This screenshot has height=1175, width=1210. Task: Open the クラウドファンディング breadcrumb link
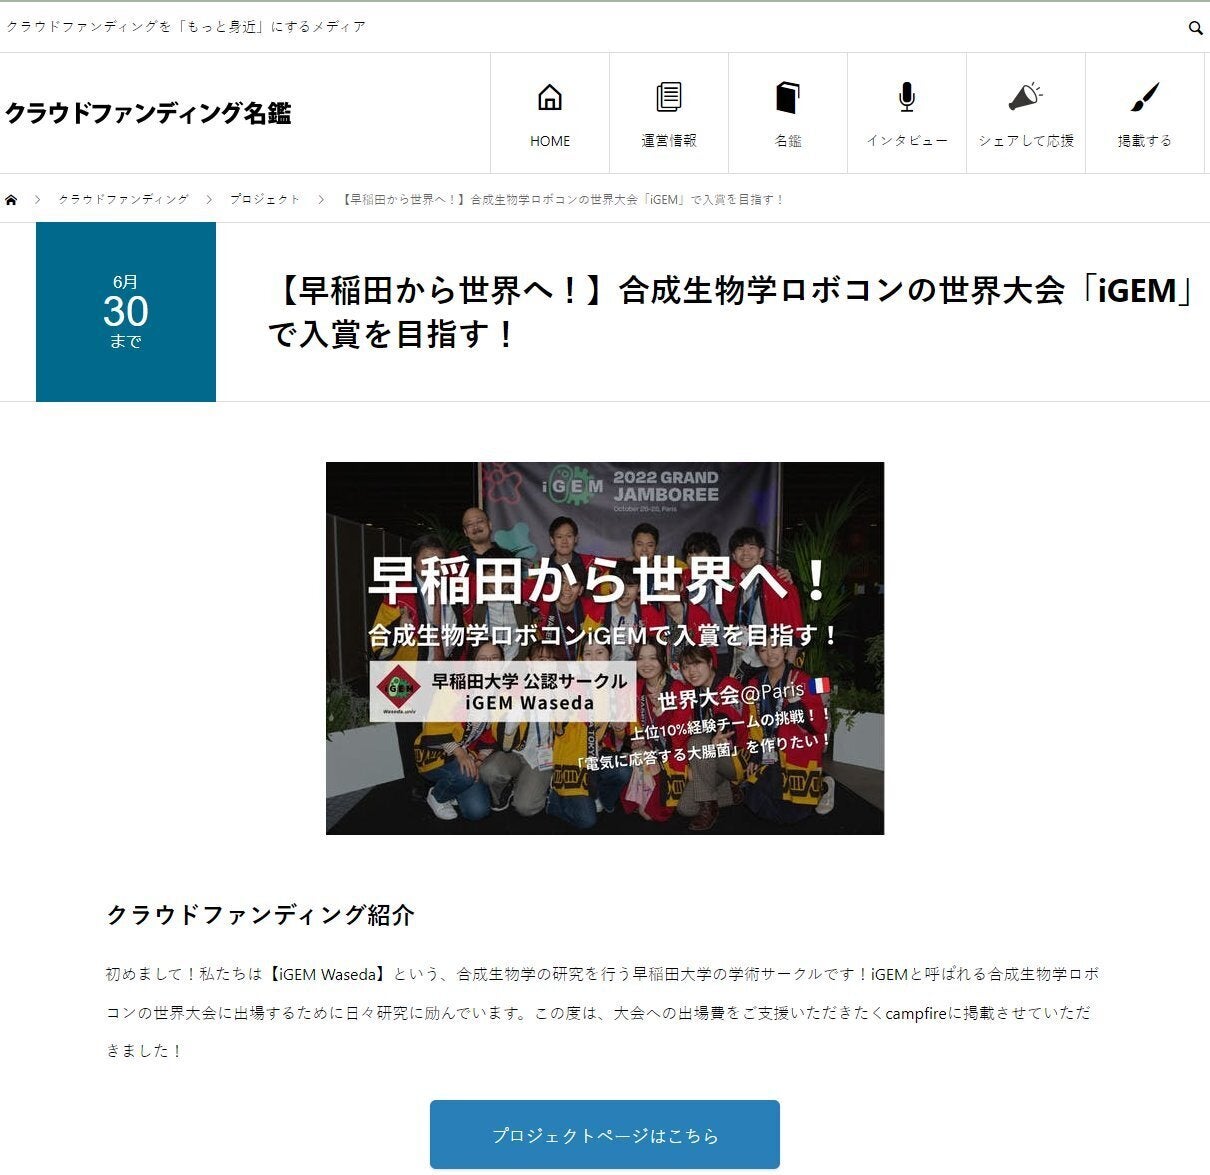(123, 200)
